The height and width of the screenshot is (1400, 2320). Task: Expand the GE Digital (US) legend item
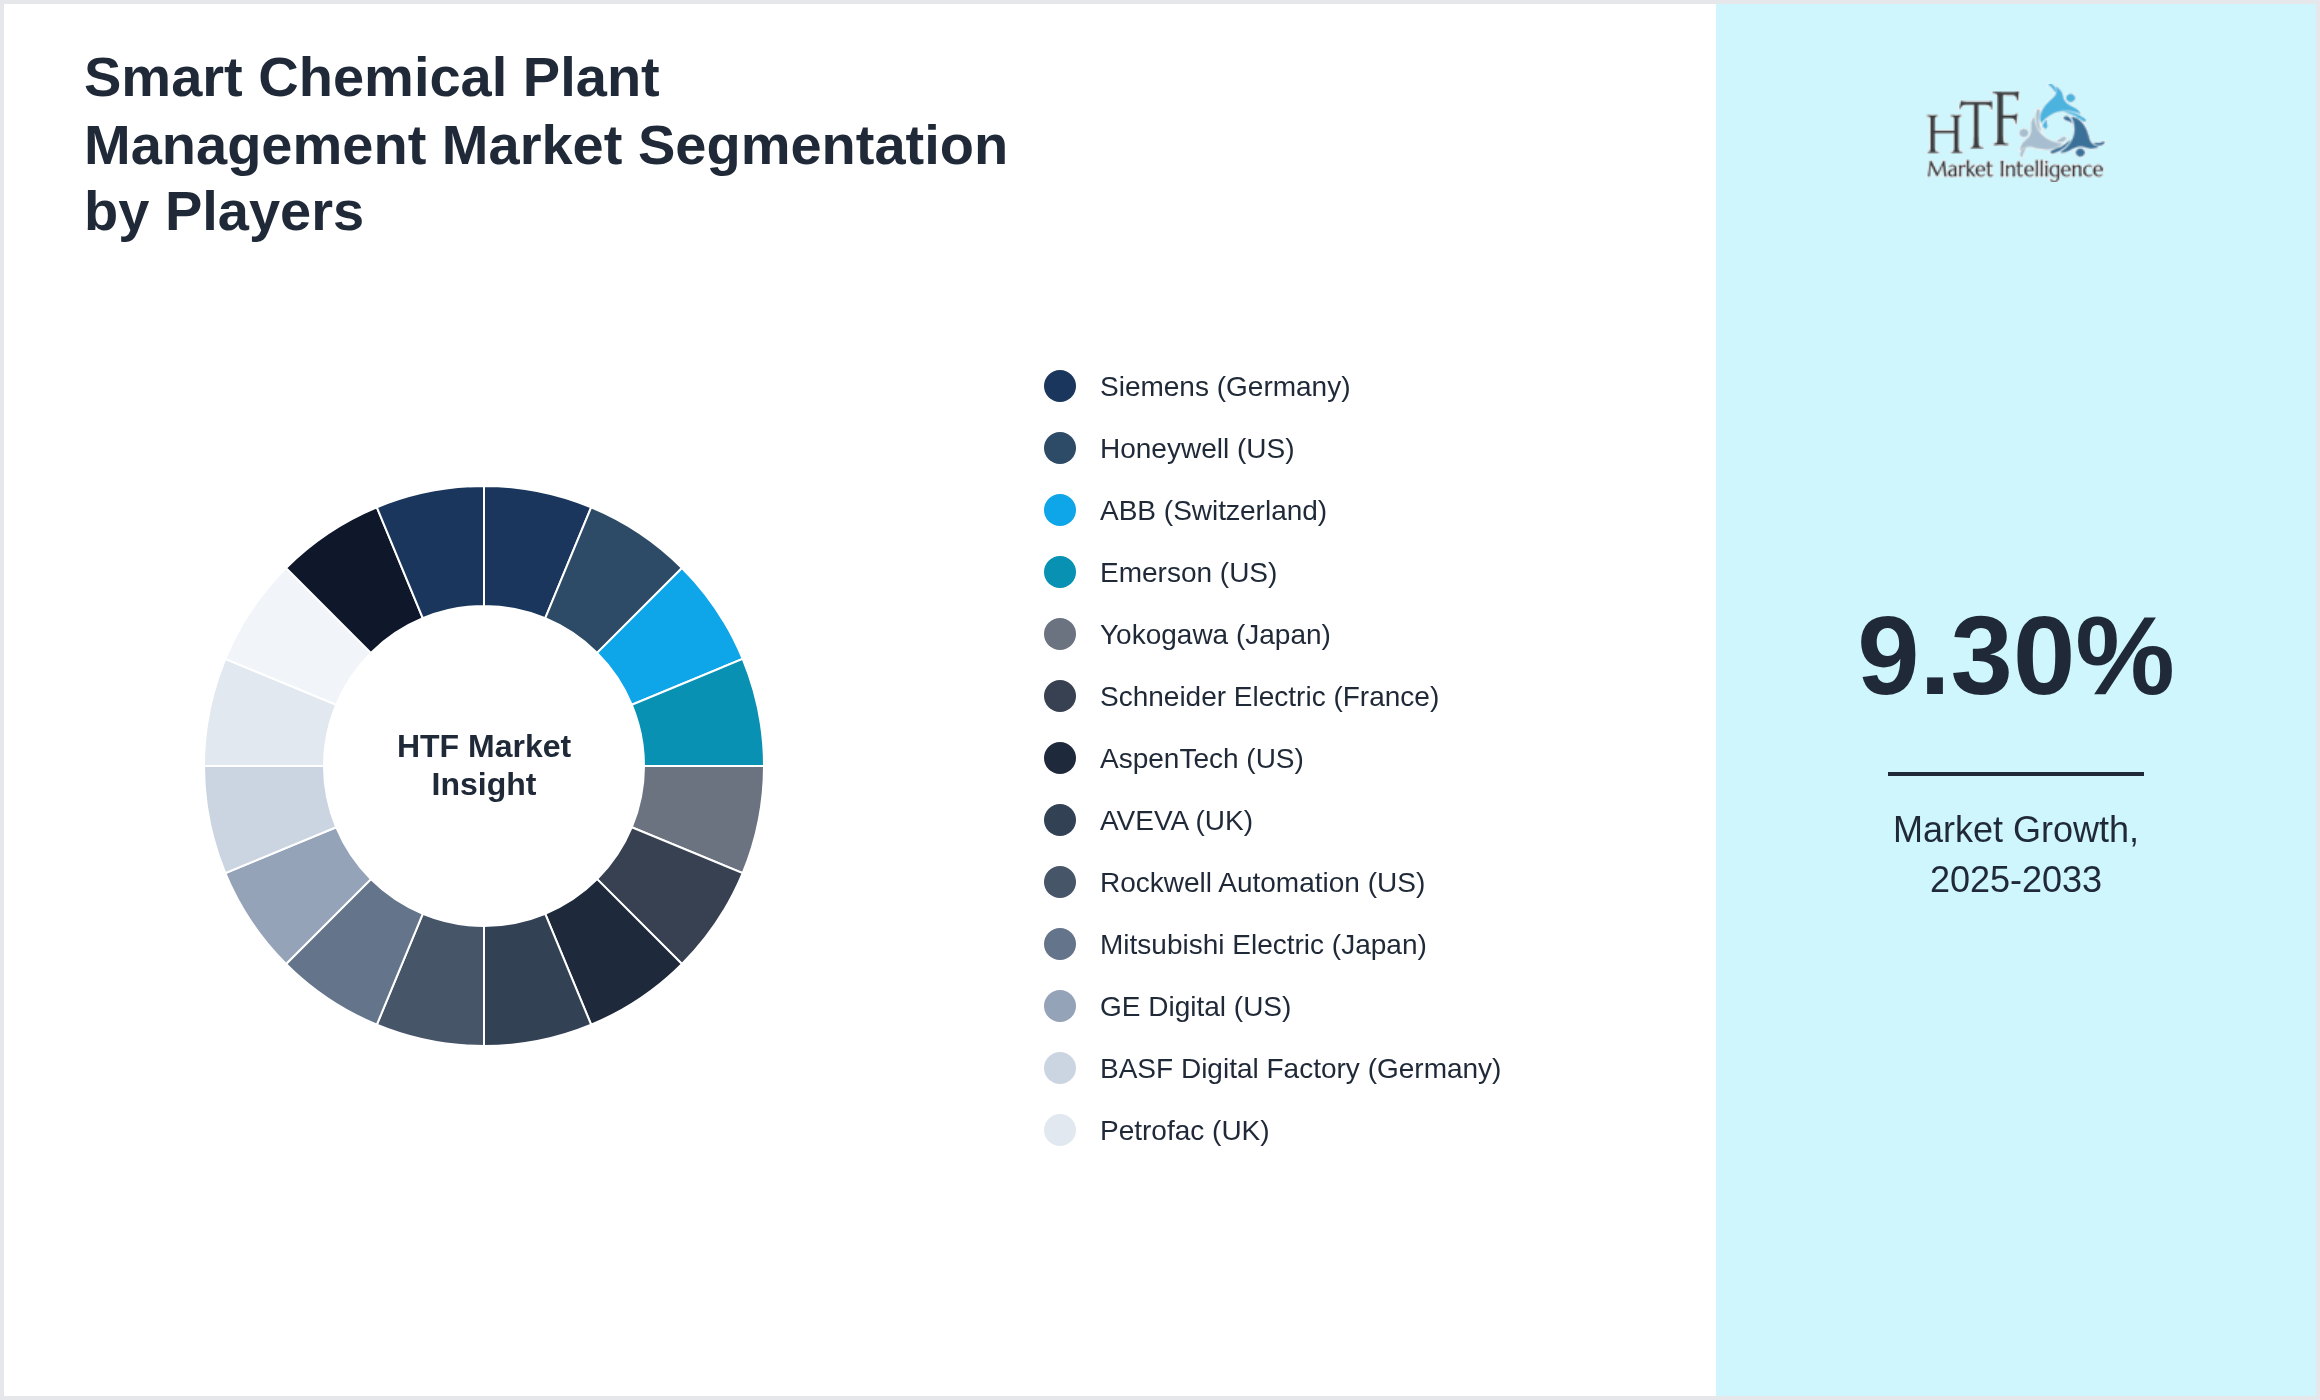(1194, 1006)
